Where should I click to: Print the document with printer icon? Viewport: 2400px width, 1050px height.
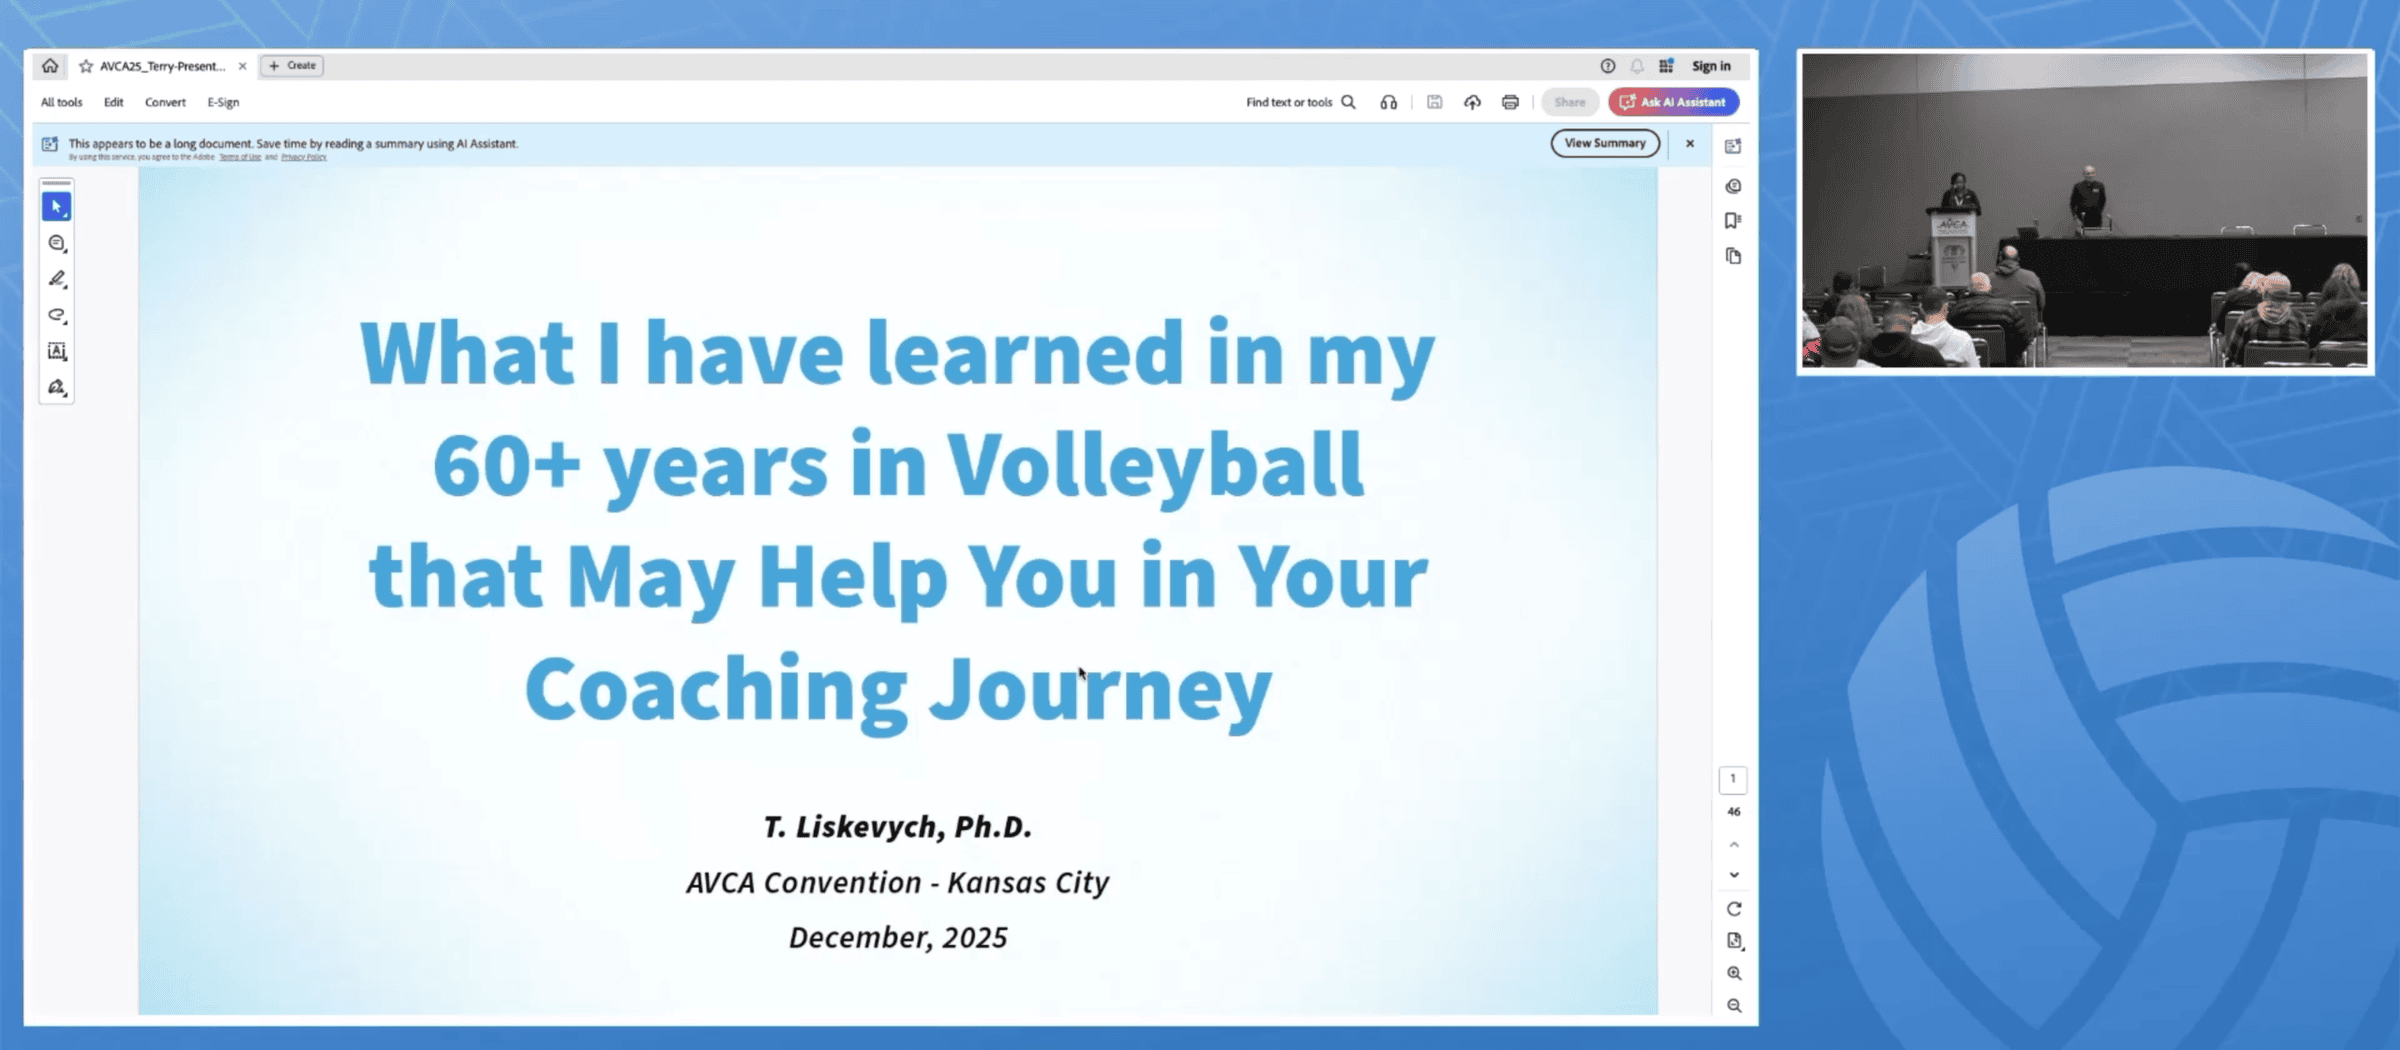(x=1510, y=102)
